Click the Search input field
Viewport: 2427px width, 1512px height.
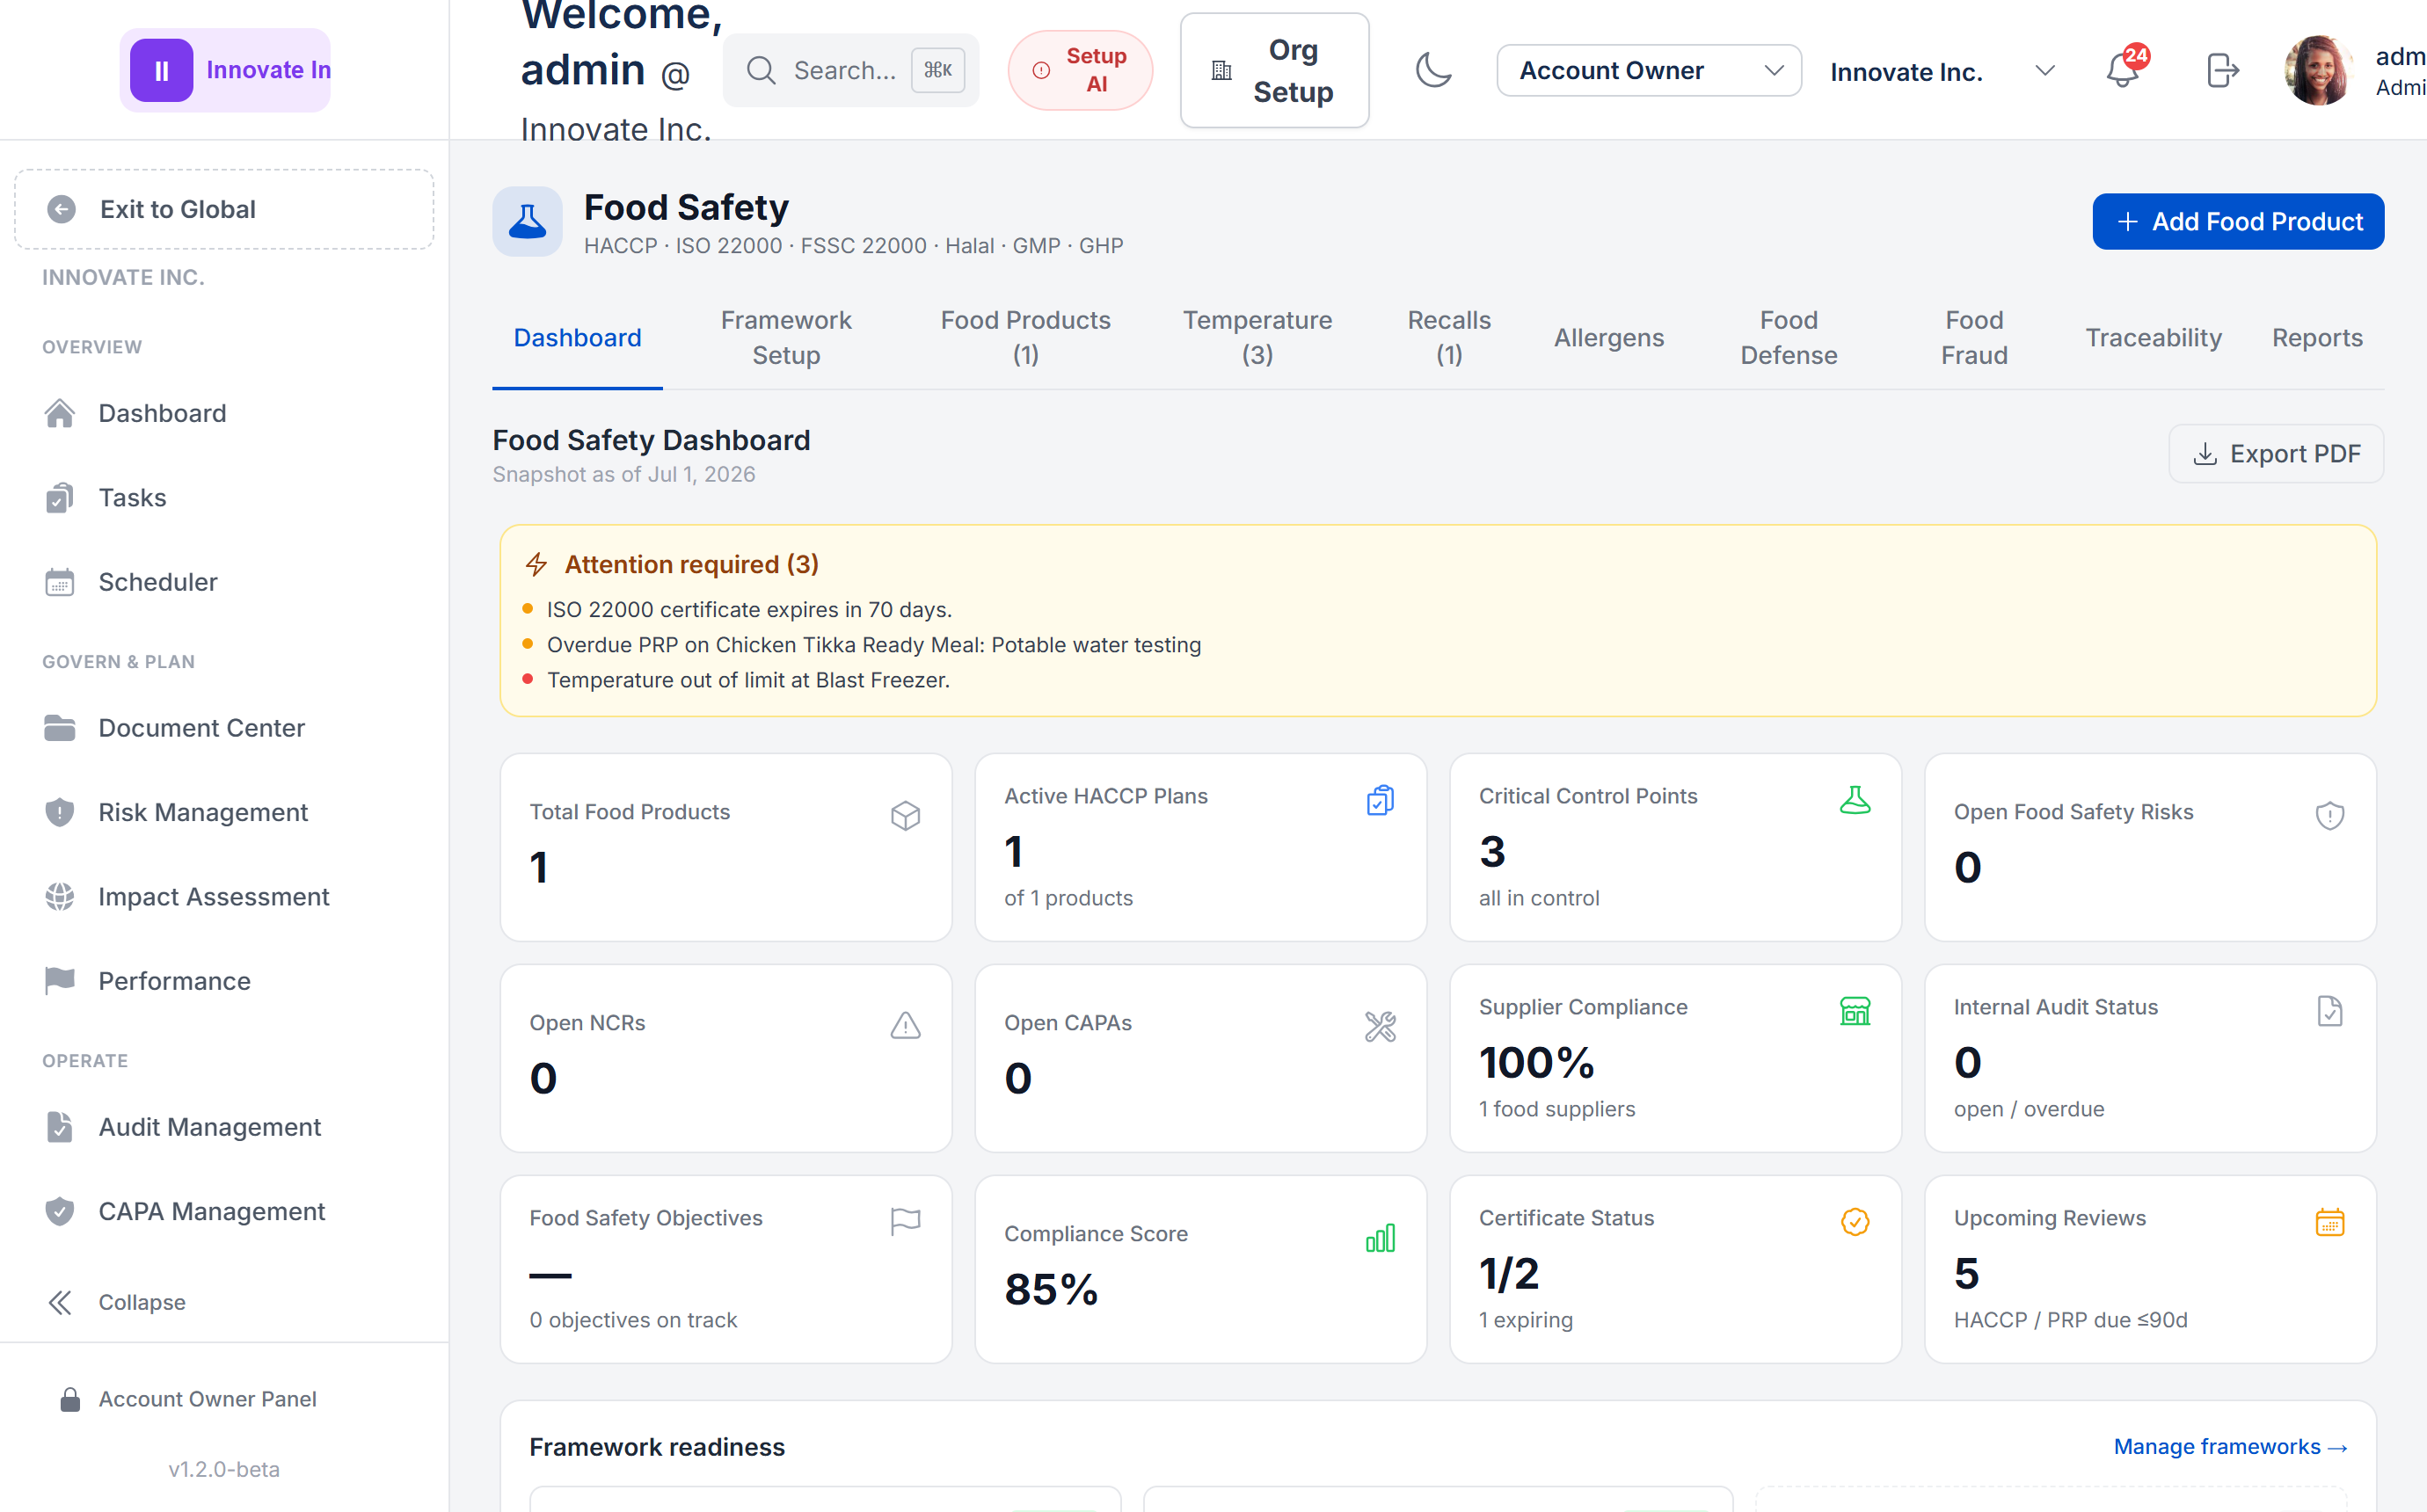[x=851, y=70]
